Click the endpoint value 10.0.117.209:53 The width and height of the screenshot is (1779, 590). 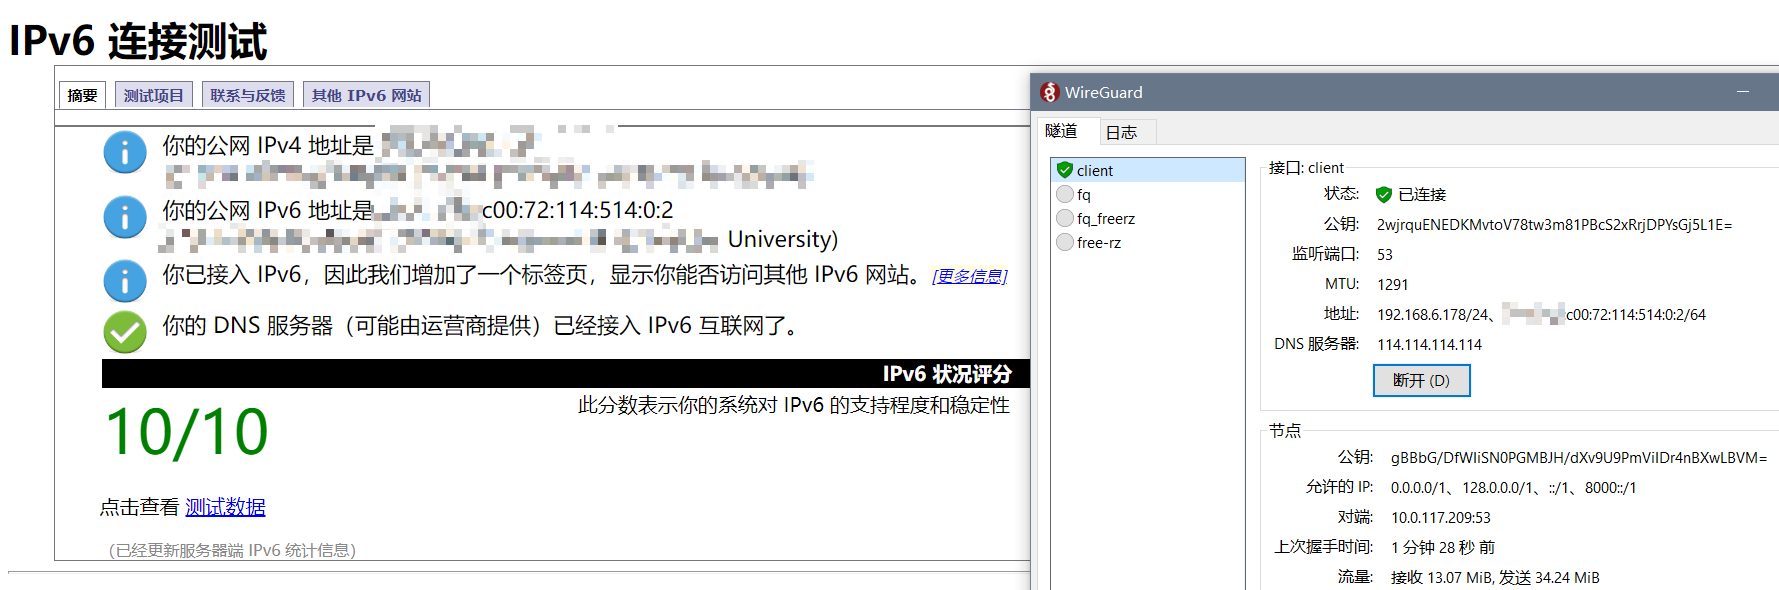[1440, 518]
